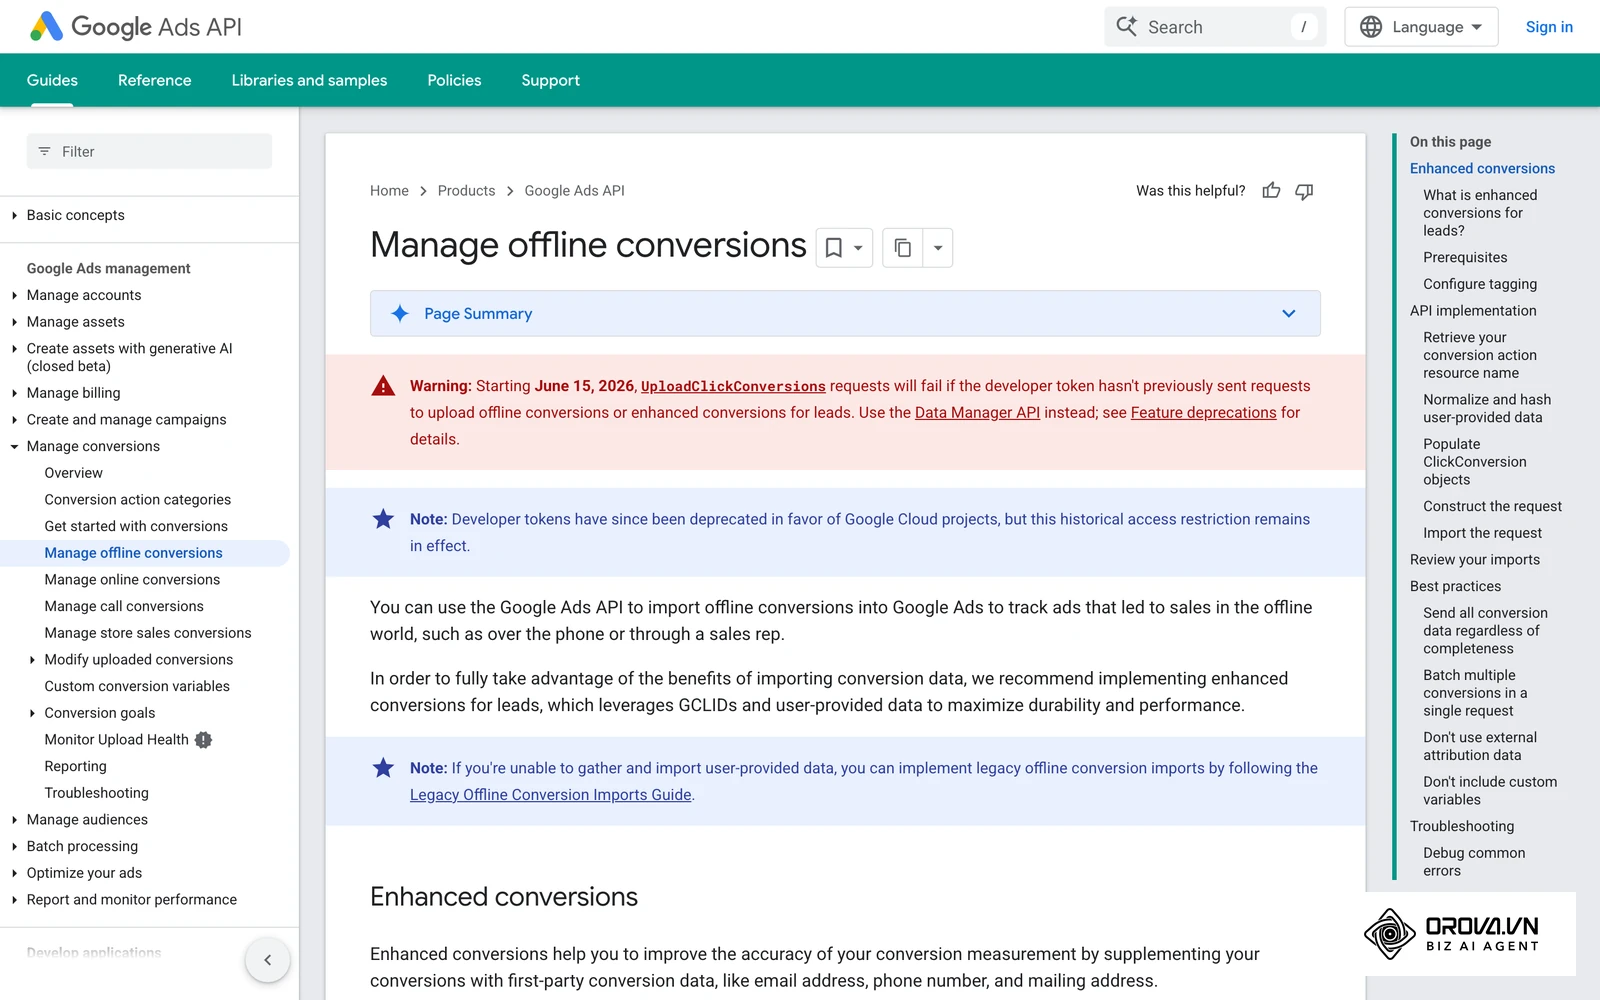This screenshot has height=1000, width=1600.
Task: Click the thumbs up helpful icon
Action: [x=1271, y=191]
